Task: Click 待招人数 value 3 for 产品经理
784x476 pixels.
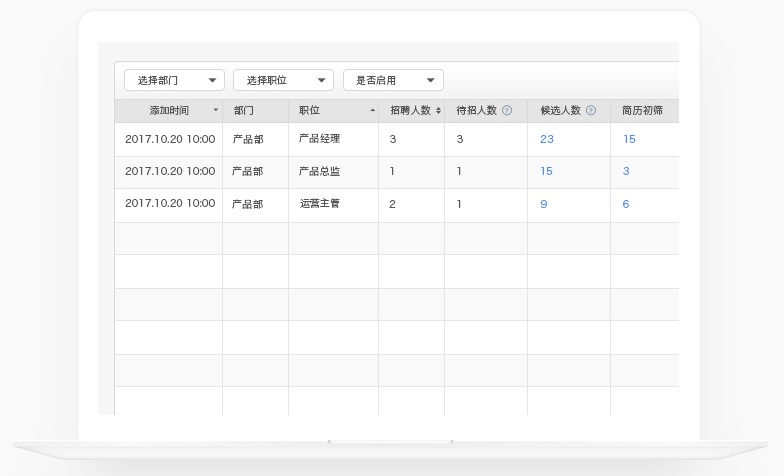Action: (460, 139)
